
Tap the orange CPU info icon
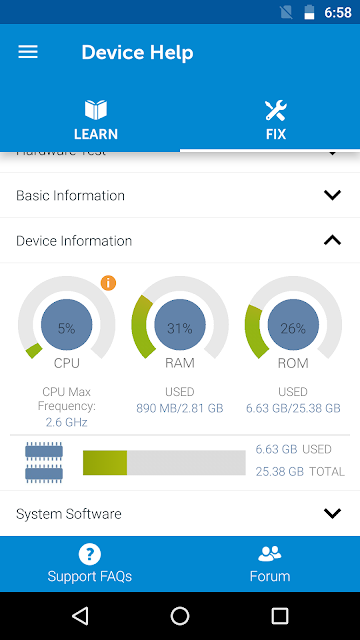108,283
